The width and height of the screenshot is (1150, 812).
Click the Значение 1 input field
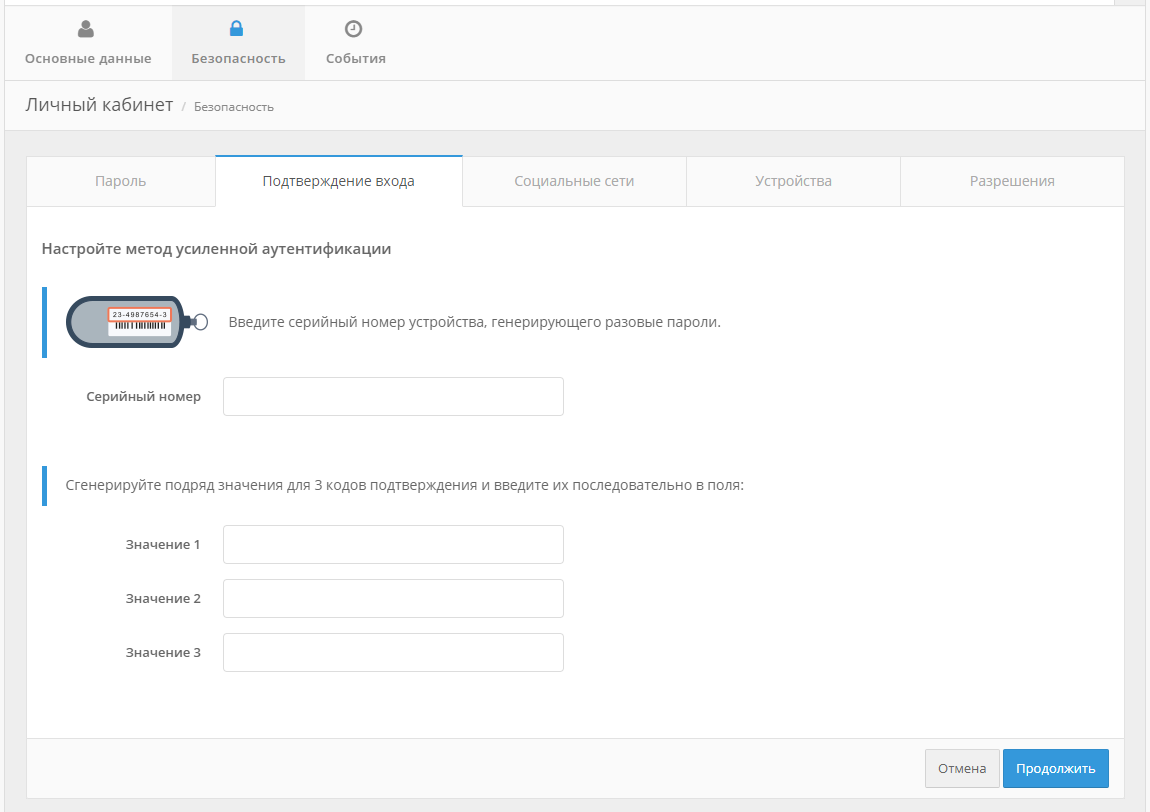[x=393, y=544]
